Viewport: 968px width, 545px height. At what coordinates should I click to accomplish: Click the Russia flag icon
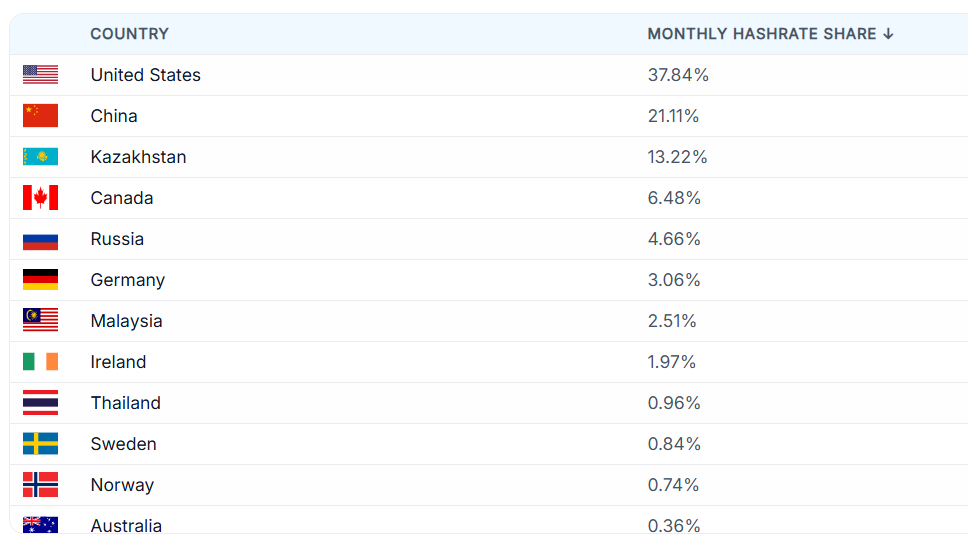coord(40,239)
